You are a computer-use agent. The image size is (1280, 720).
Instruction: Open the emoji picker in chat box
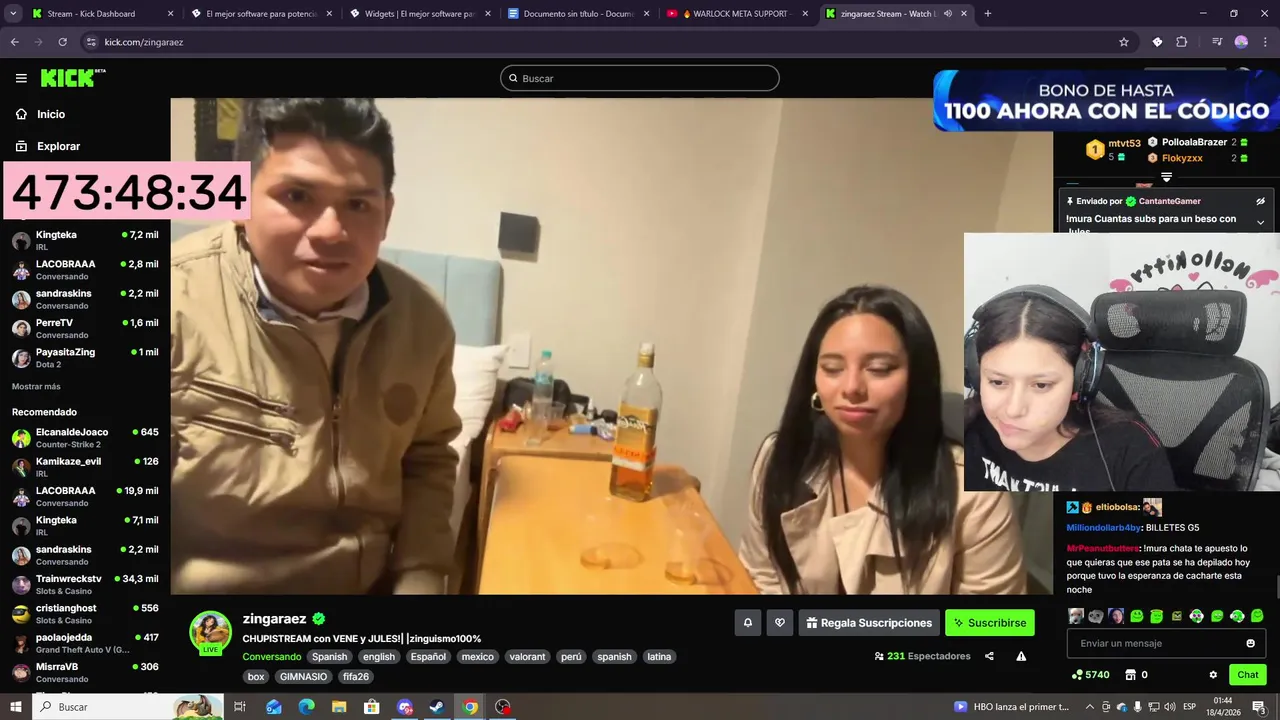tap(1250, 643)
